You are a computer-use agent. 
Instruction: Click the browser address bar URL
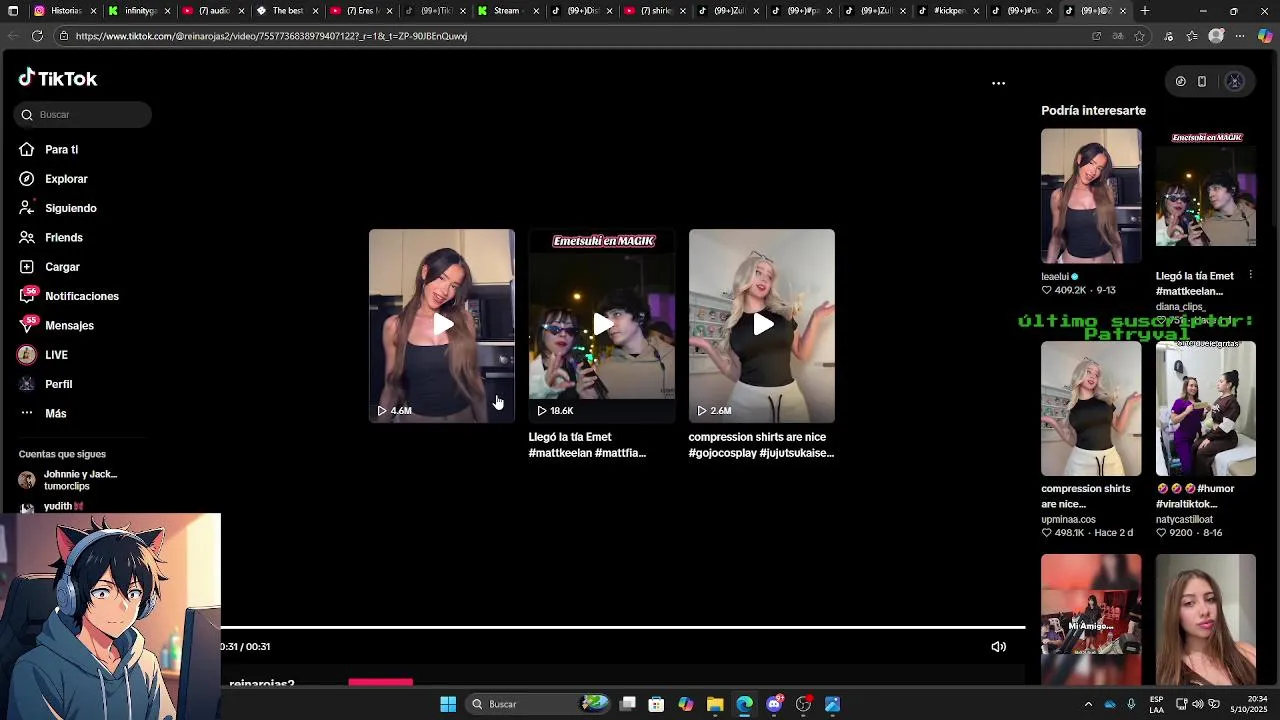click(x=271, y=36)
